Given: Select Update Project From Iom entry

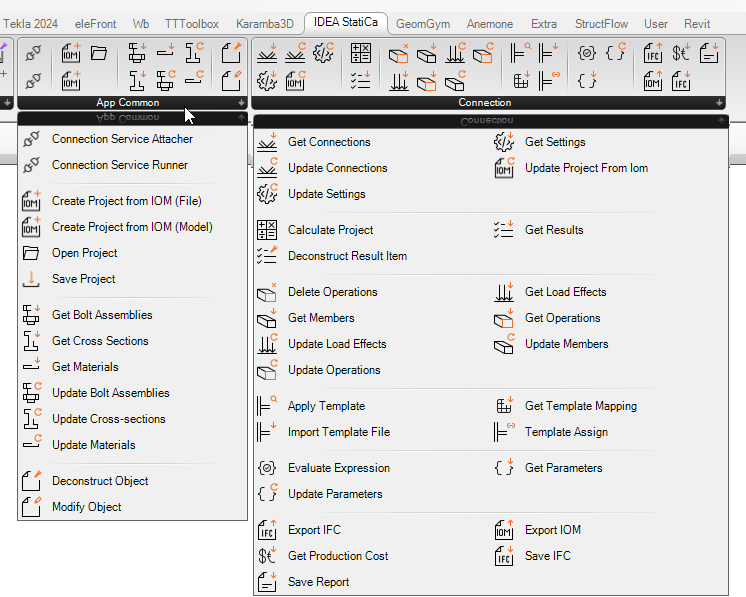Looking at the screenshot, I should (x=586, y=168).
